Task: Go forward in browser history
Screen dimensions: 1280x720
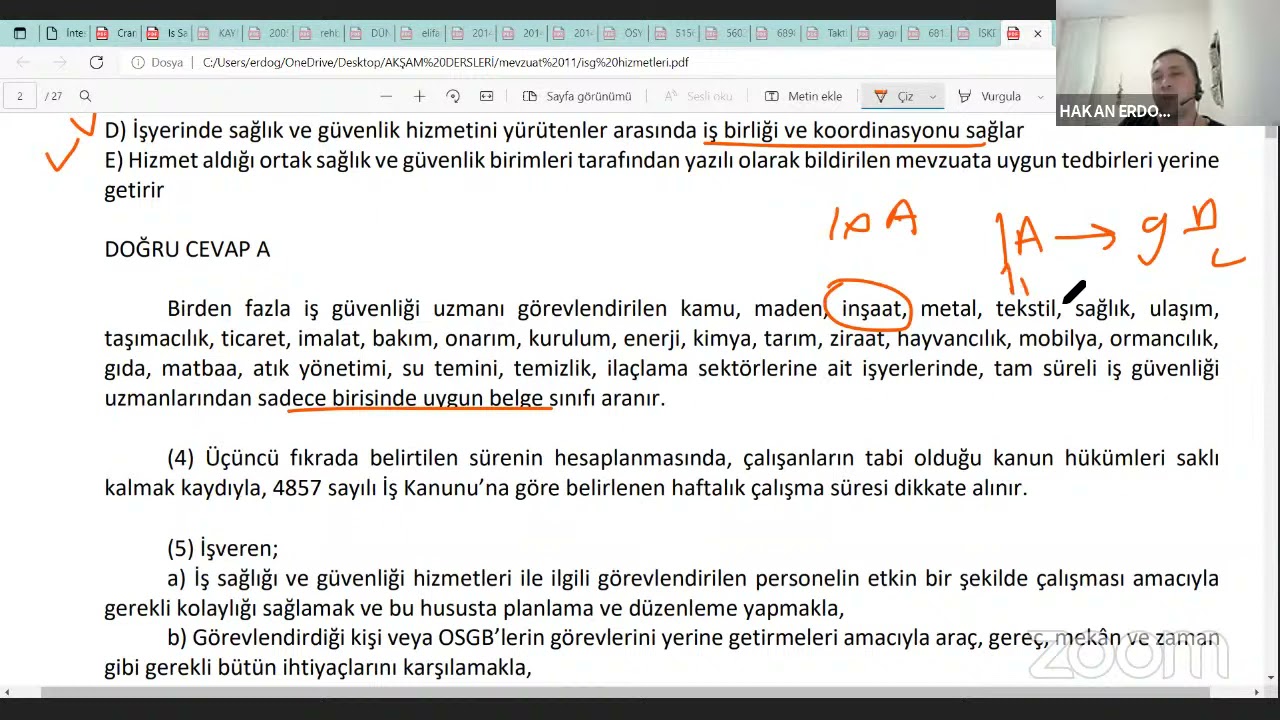Action: [x=61, y=62]
